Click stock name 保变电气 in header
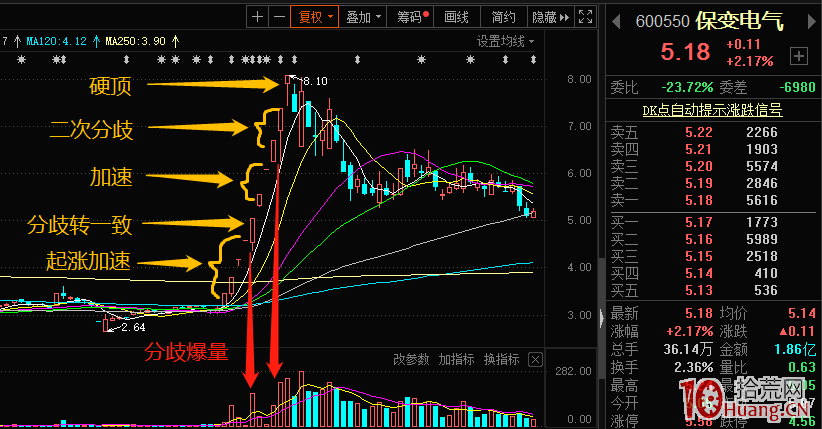The image size is (822, 429). (x=740, y=21)
